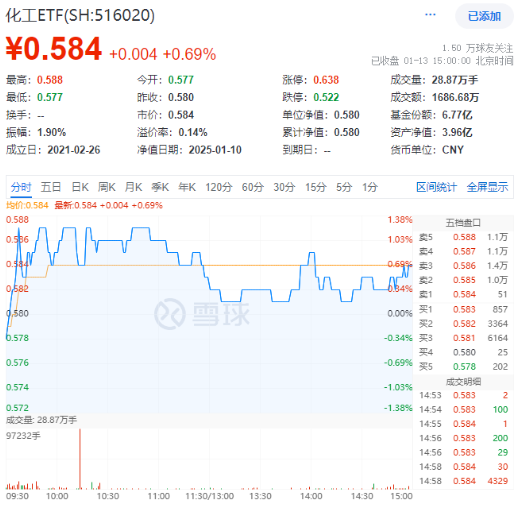Select the 买1 order row
Image resolution: width=517 pixels, height=508 pixels.
pos(463,309)
